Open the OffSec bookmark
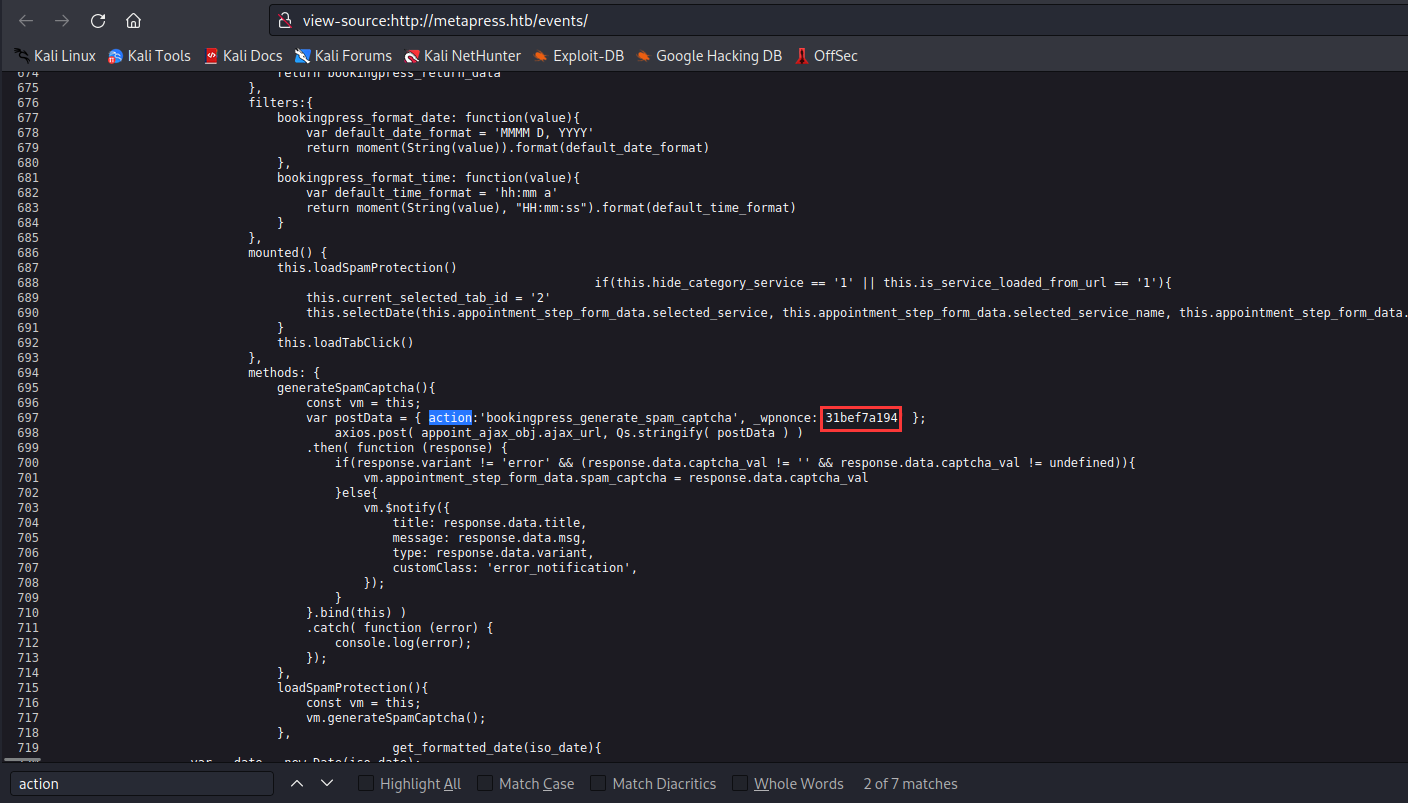This screenshot has height=803, width=1408. tap(826, 56)
